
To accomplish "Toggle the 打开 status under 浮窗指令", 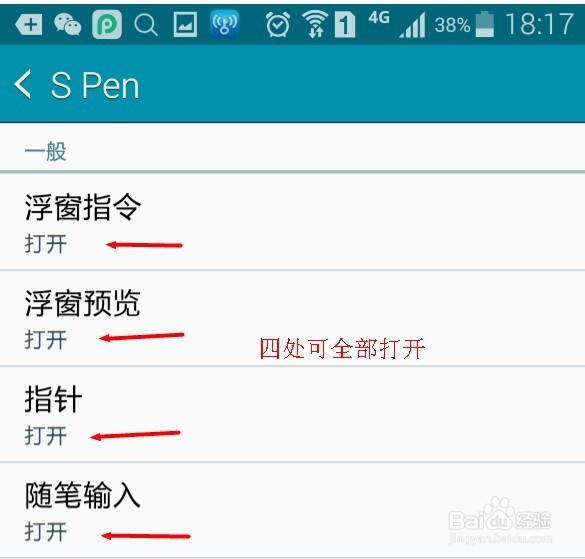I will click(46, 244).
